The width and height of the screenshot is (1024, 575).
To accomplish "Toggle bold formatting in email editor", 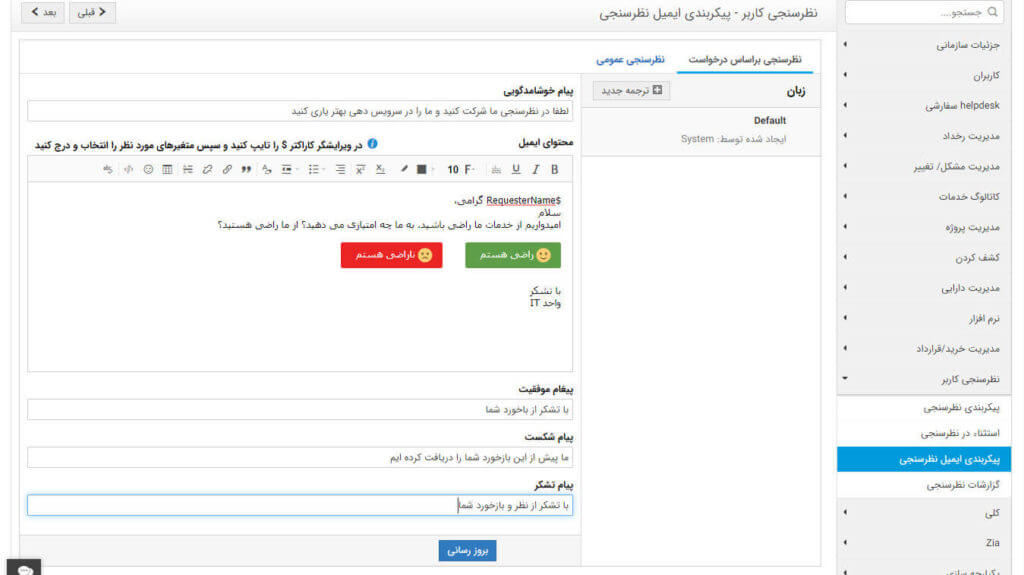I will (x=554, y=169).
